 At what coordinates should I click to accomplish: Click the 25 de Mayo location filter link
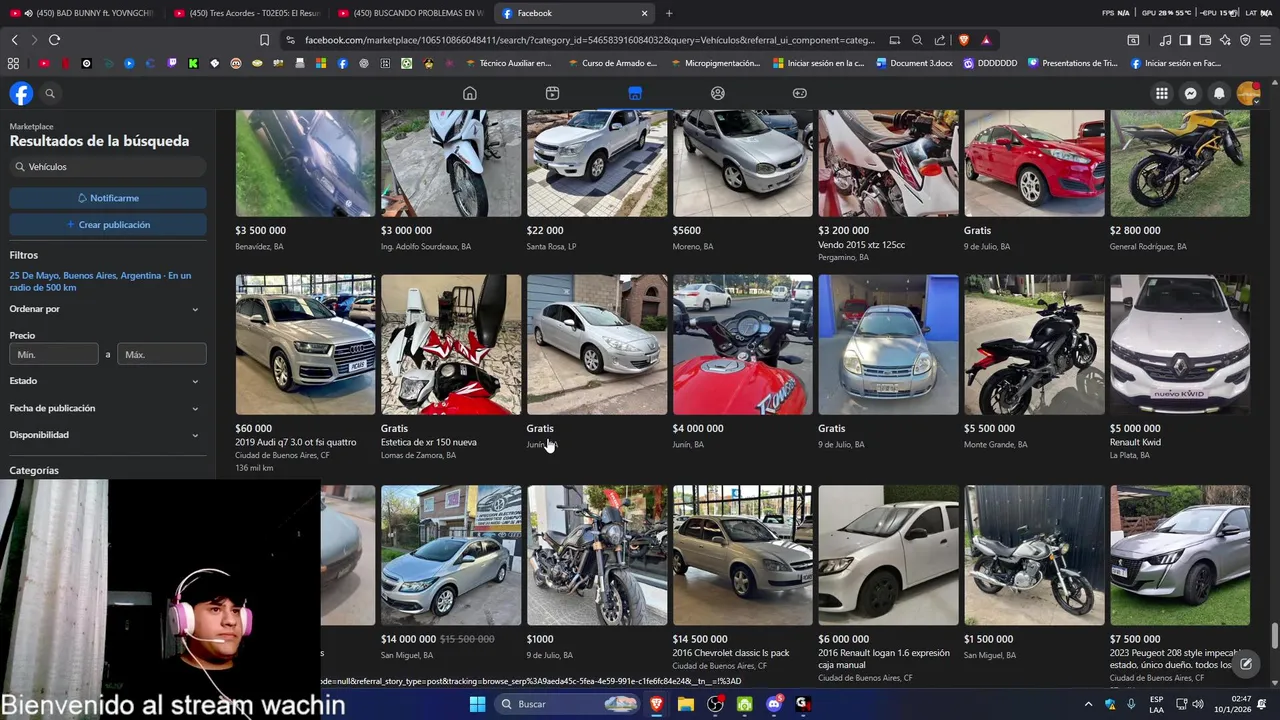coord(100,281)
